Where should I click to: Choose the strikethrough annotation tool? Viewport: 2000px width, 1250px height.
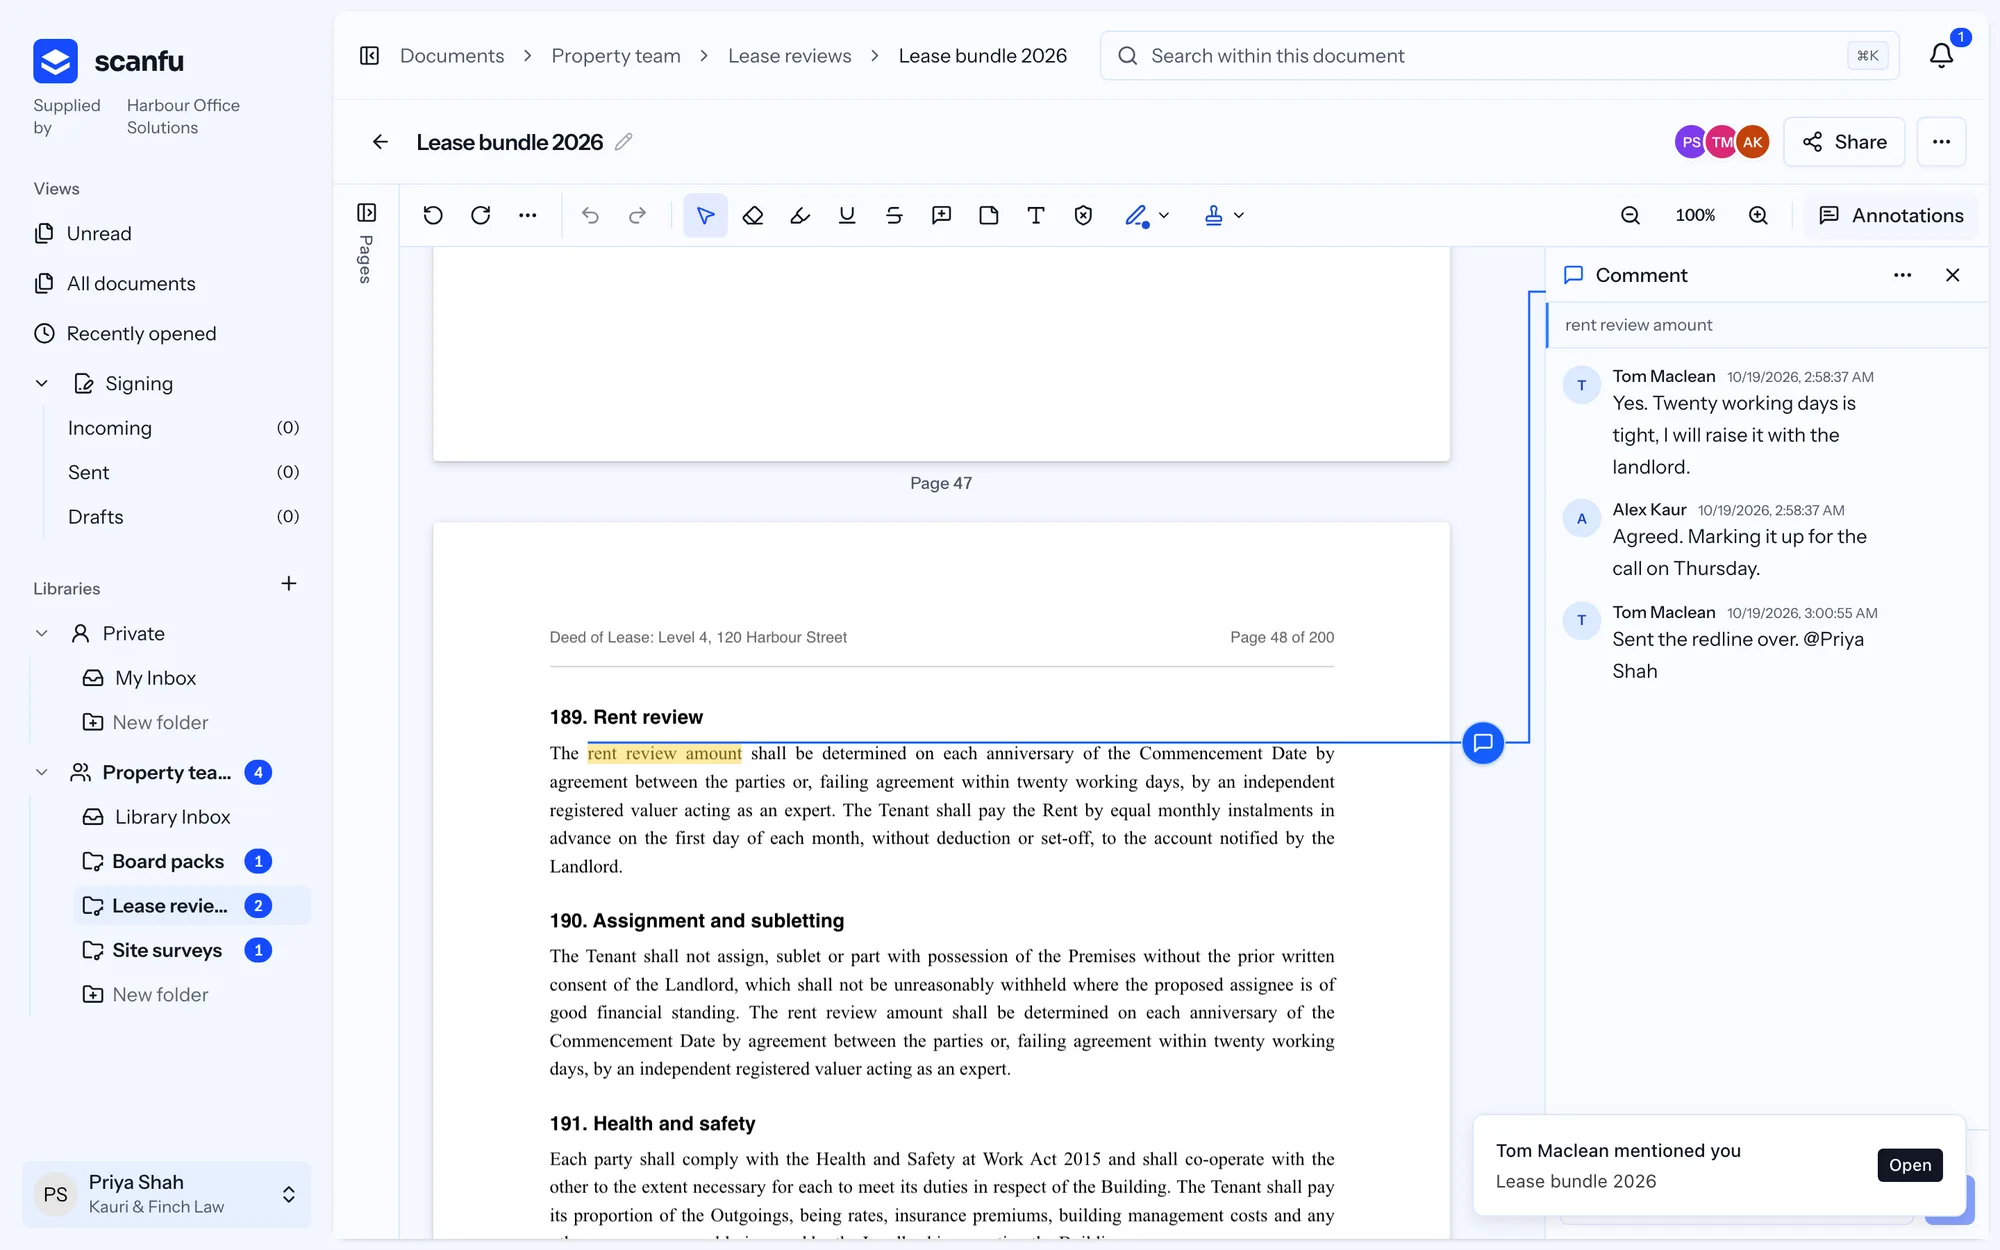894,215
